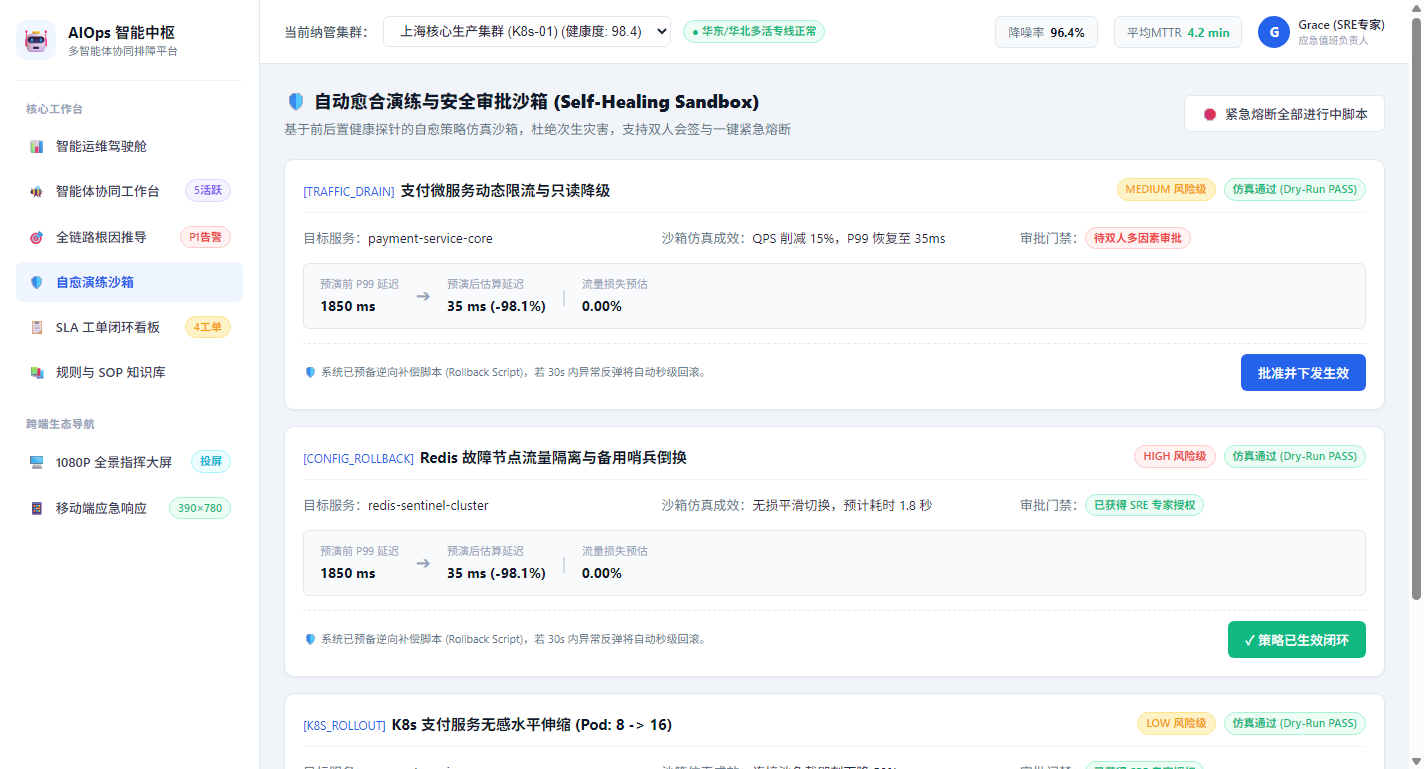
Task: Click the user avatar G circle
Action: click(x=1274, y=32)
